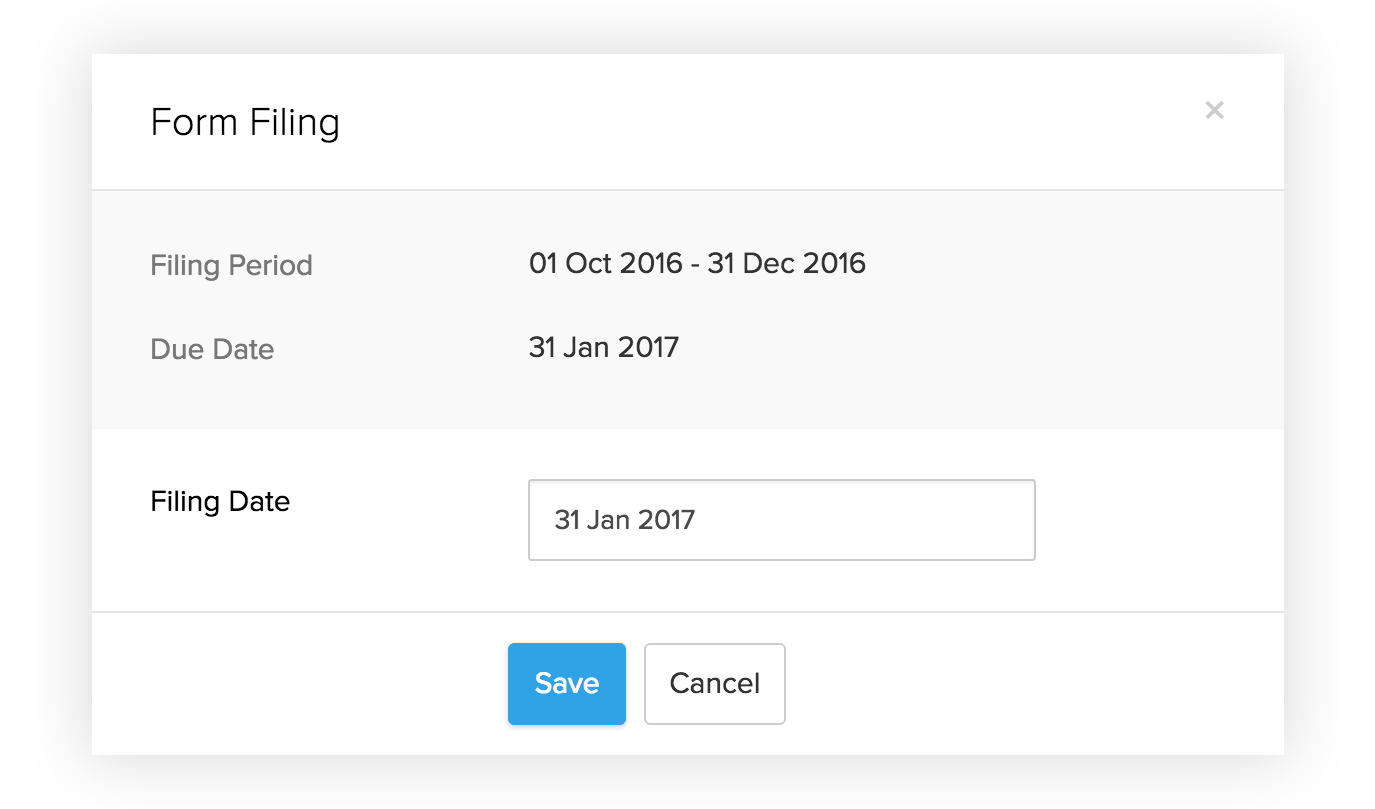Click the Filing Period label
Screen dimensions: 1375x809
coord(231,266)
